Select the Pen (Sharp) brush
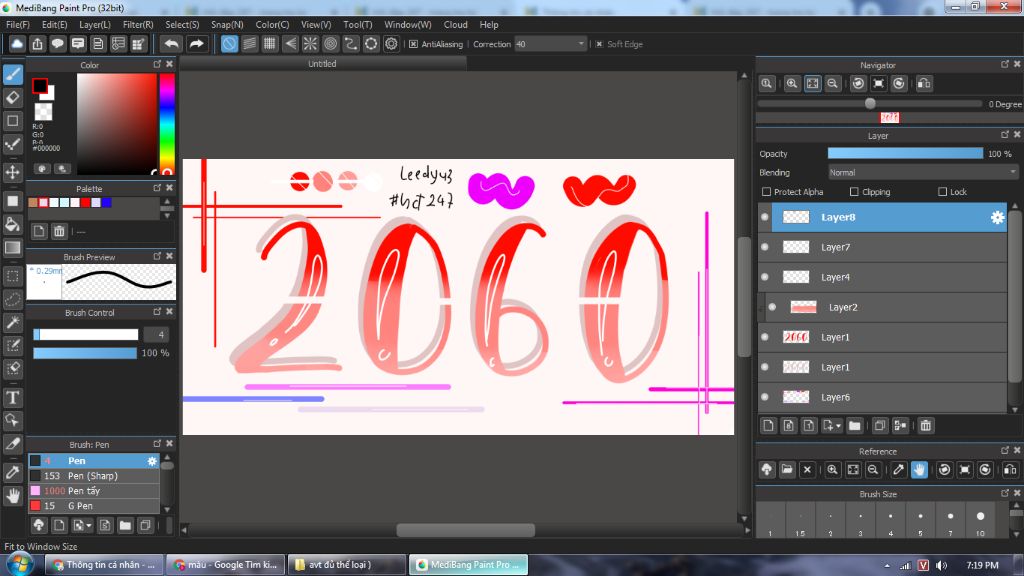The image size is (1024, 576). (x=93, y=475)
